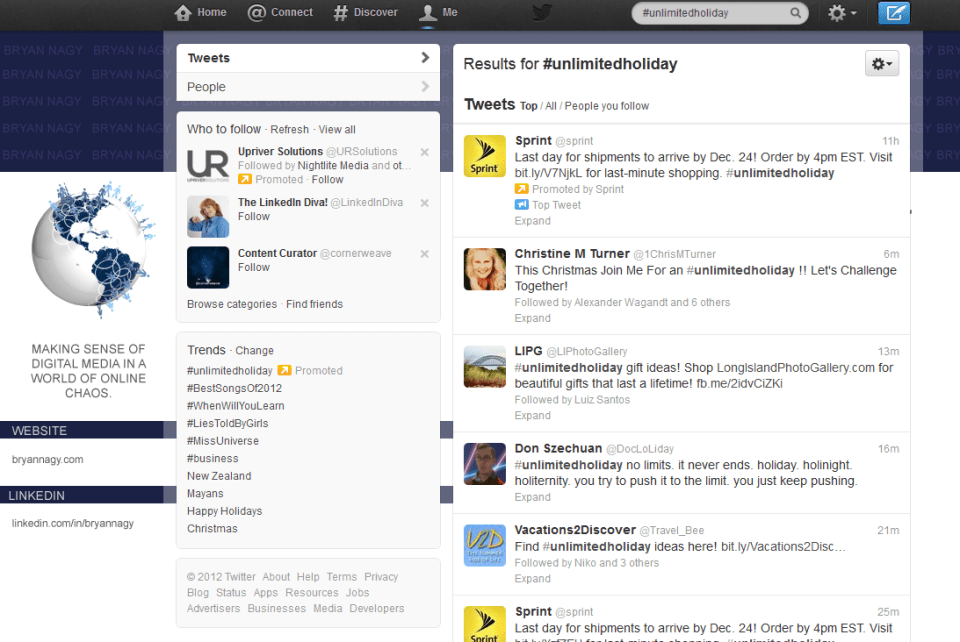Expand the Christine M Turner tweet
The image size is (960, 642).
[x=532, y=318]
